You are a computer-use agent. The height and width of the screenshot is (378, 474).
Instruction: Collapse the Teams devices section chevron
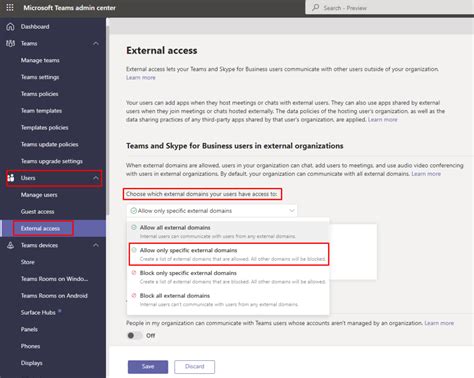click(x=96, y=245)
